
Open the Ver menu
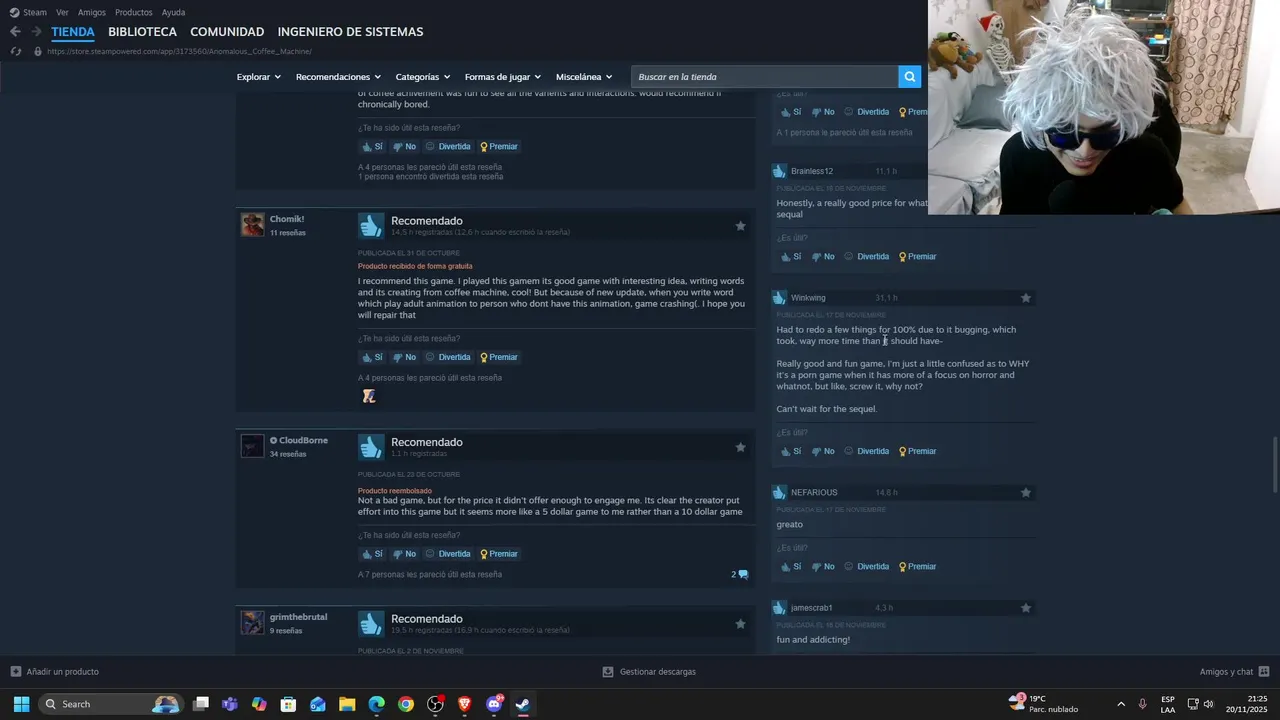[x=62, y=12]
